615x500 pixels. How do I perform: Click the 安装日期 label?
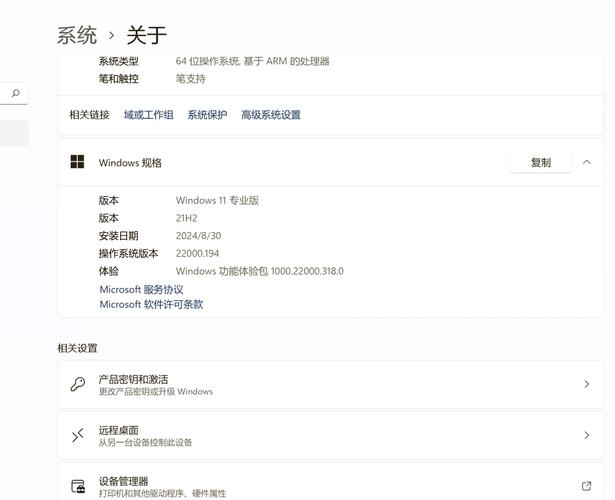click(118, 236)
